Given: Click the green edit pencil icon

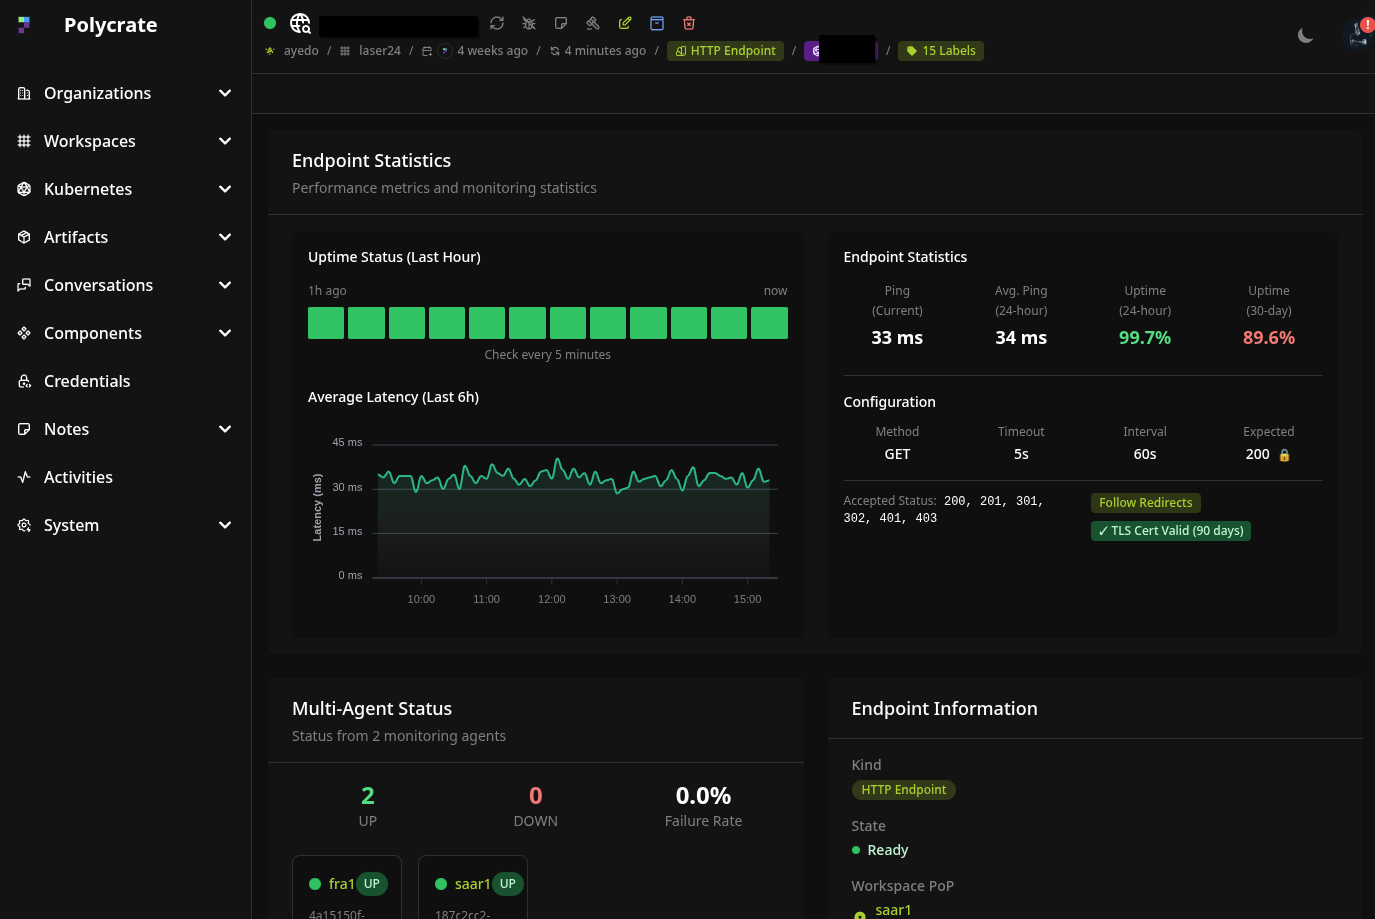Looking at the screenshot, I should [x=625, y=22].
